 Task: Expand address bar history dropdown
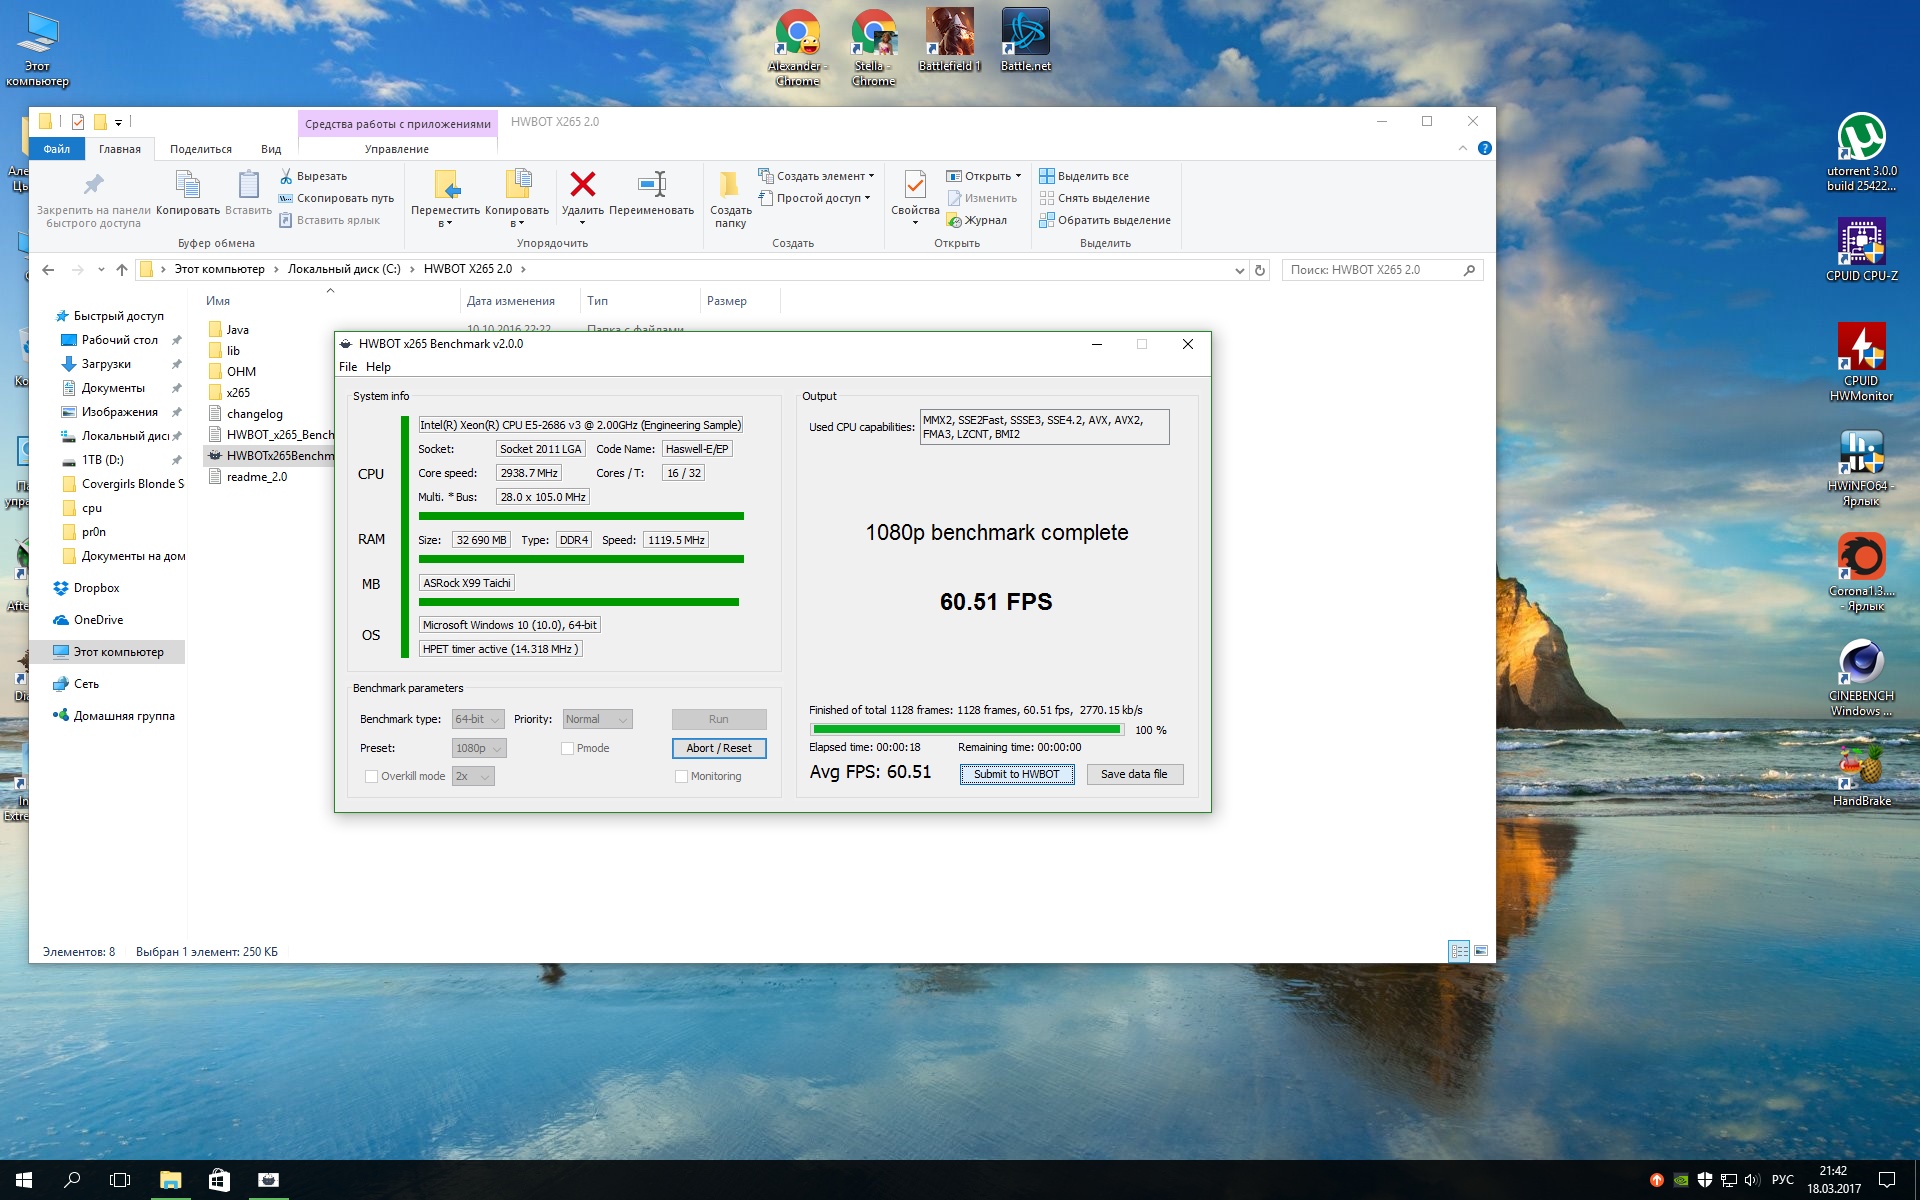(x=1239, y=270)
